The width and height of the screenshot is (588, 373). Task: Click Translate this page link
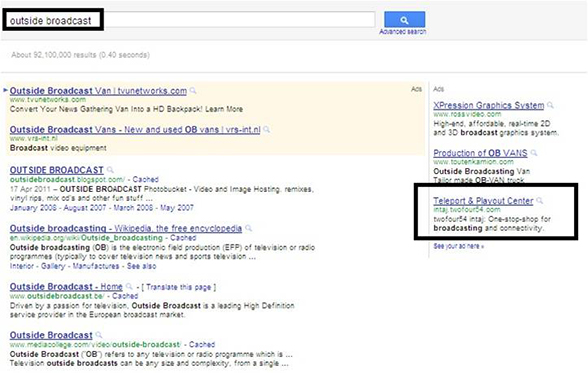point(178,288)
